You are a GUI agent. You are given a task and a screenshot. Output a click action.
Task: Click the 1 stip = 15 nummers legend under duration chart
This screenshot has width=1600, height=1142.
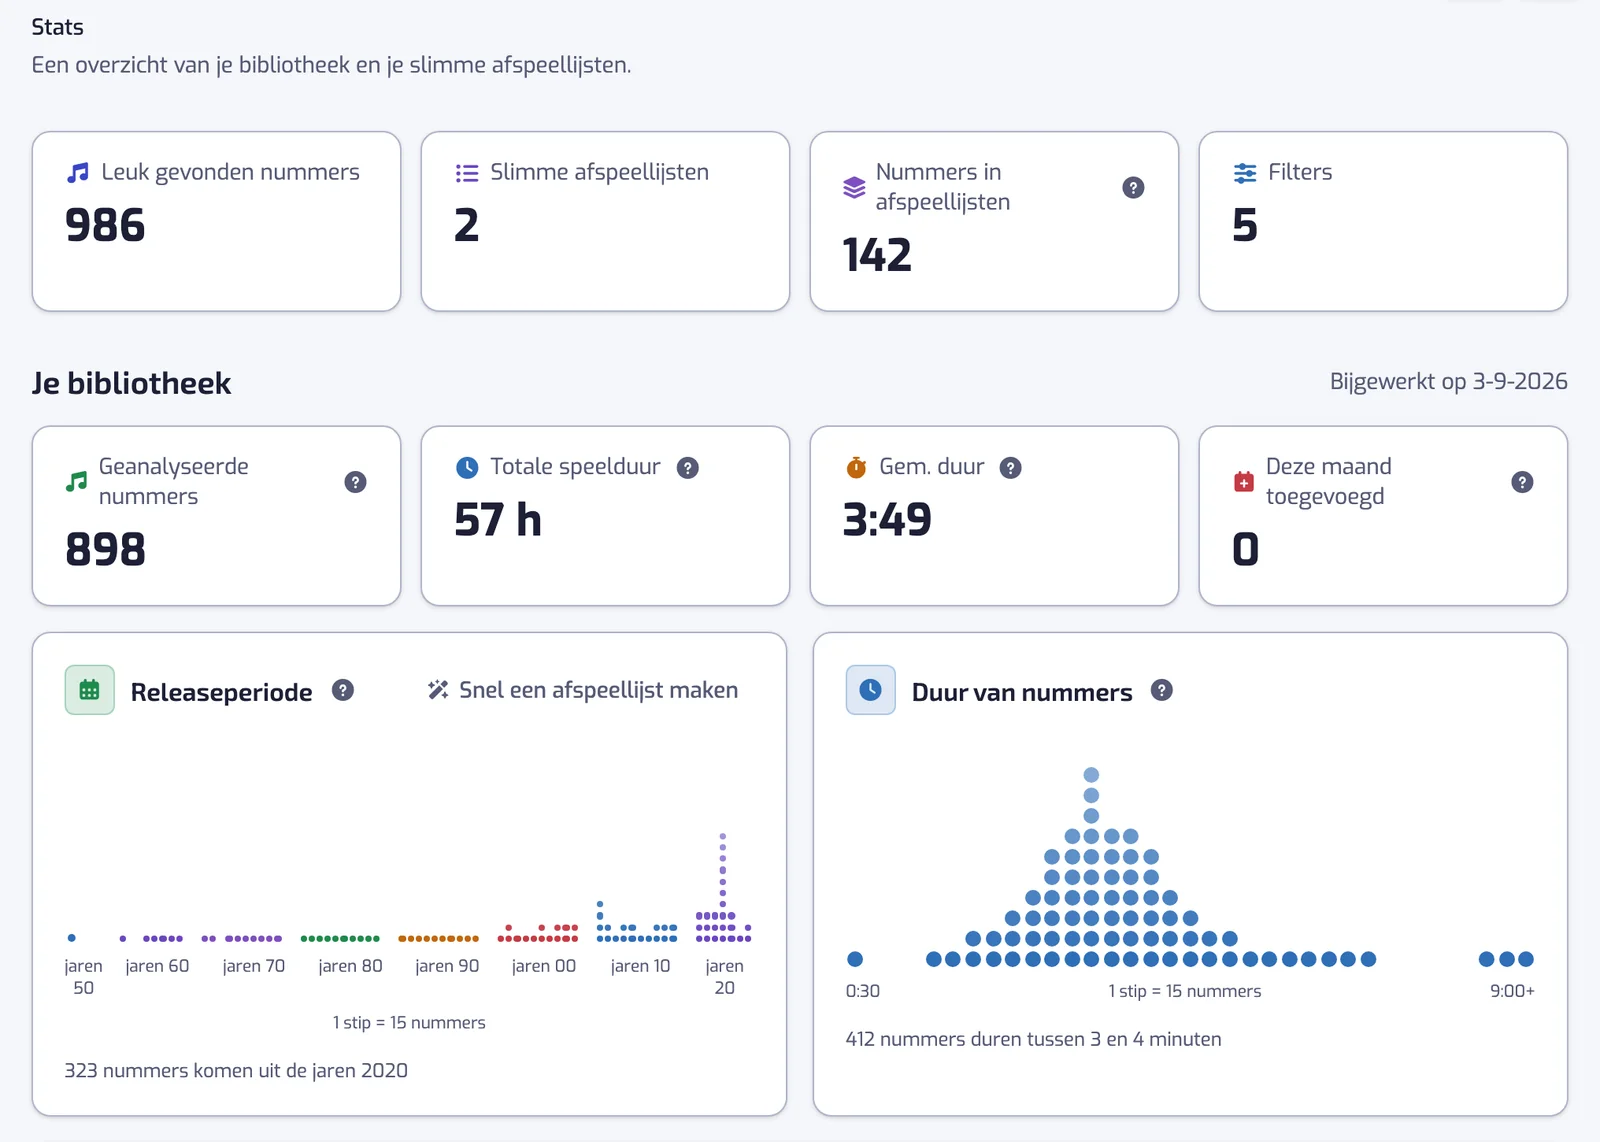click(x=1185, y=991)
